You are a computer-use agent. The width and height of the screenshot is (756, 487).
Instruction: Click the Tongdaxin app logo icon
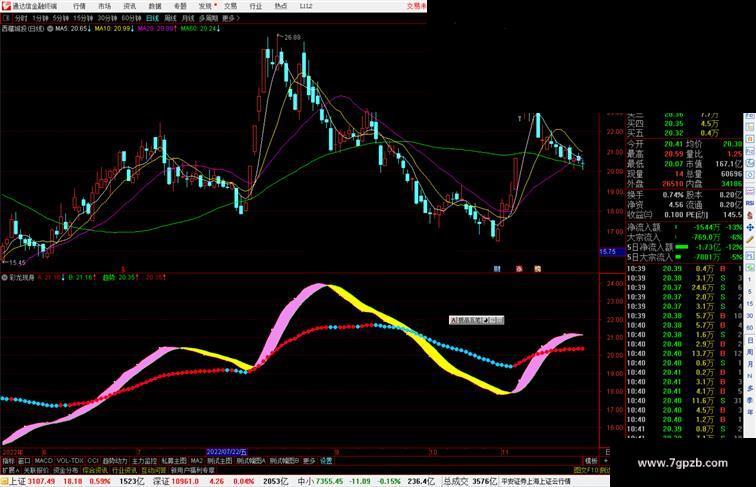pyautogui.click(x=6, y=6)
